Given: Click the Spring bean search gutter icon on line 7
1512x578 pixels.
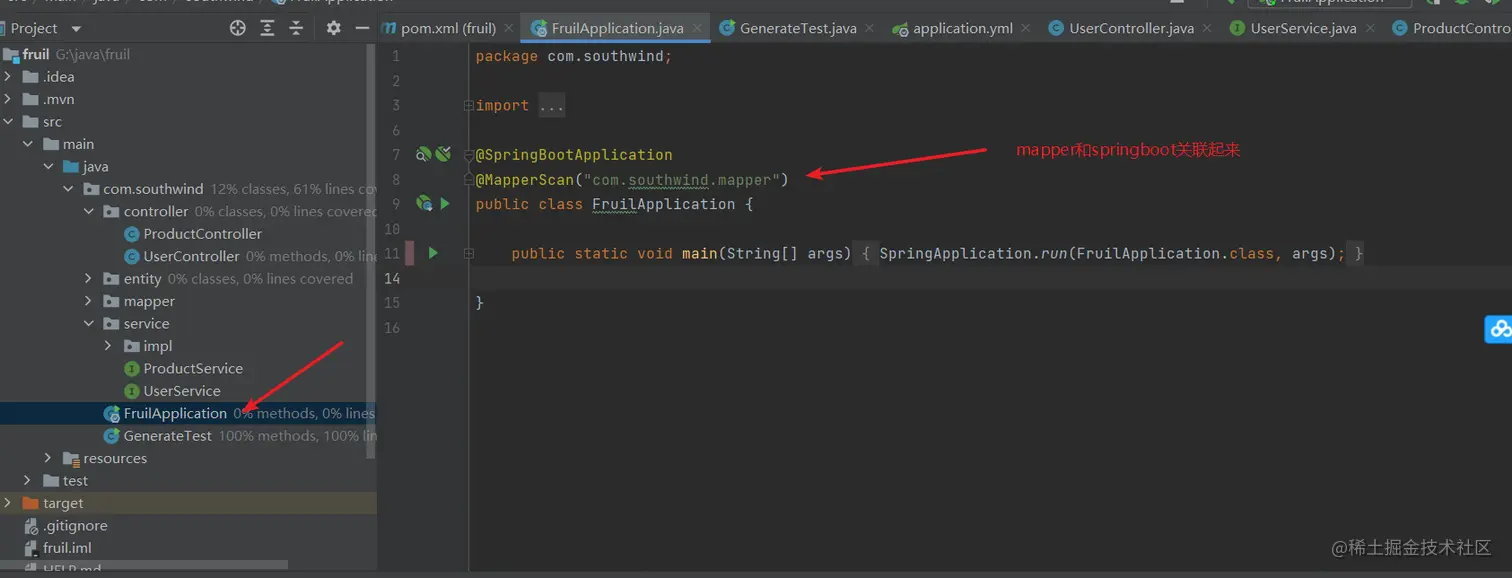Looking at the screenshot, I should [x=423, y=154].
